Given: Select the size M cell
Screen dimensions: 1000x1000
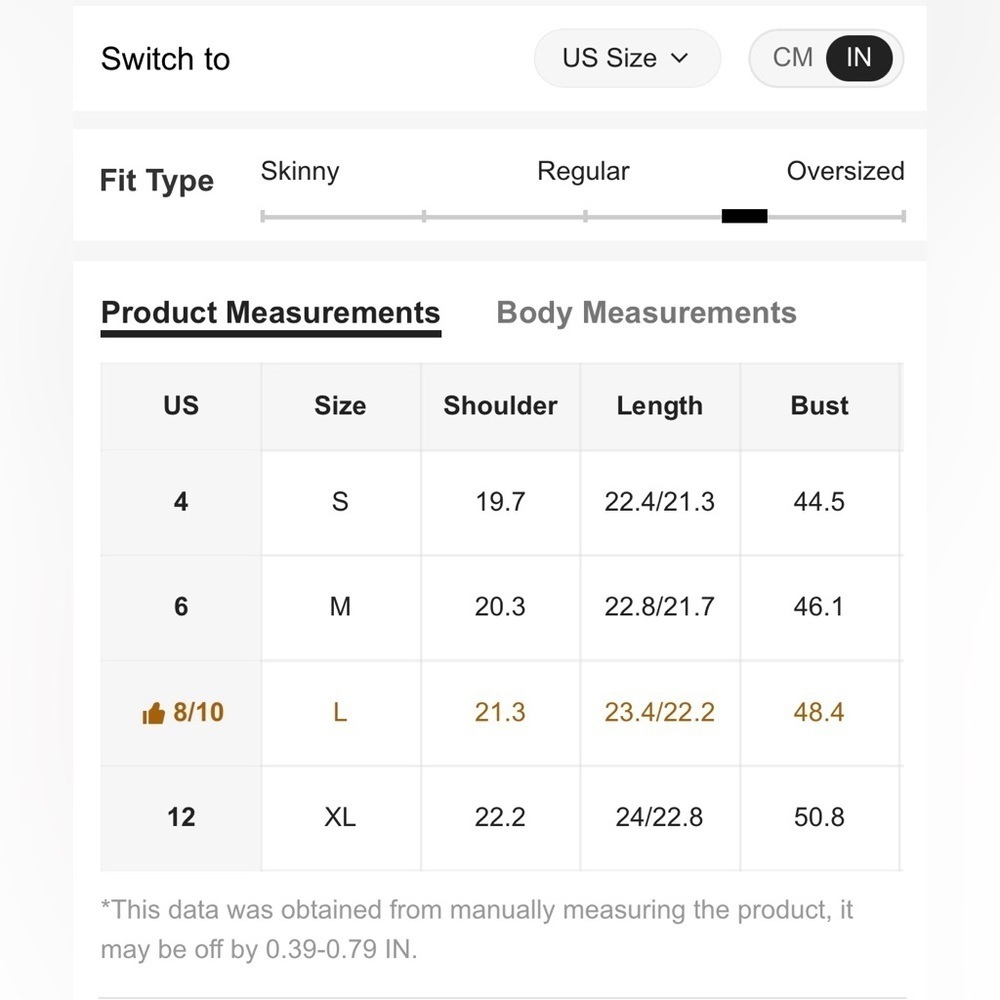Looking at the screenshot, I should (341, 607).
